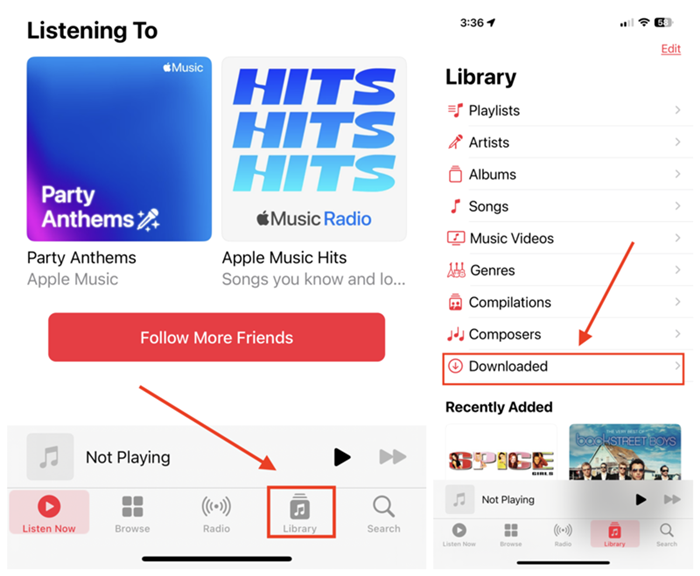700x576 pixels.
Task: Open Apple Music Hits radio artwork
Action: tap(314, 149)
